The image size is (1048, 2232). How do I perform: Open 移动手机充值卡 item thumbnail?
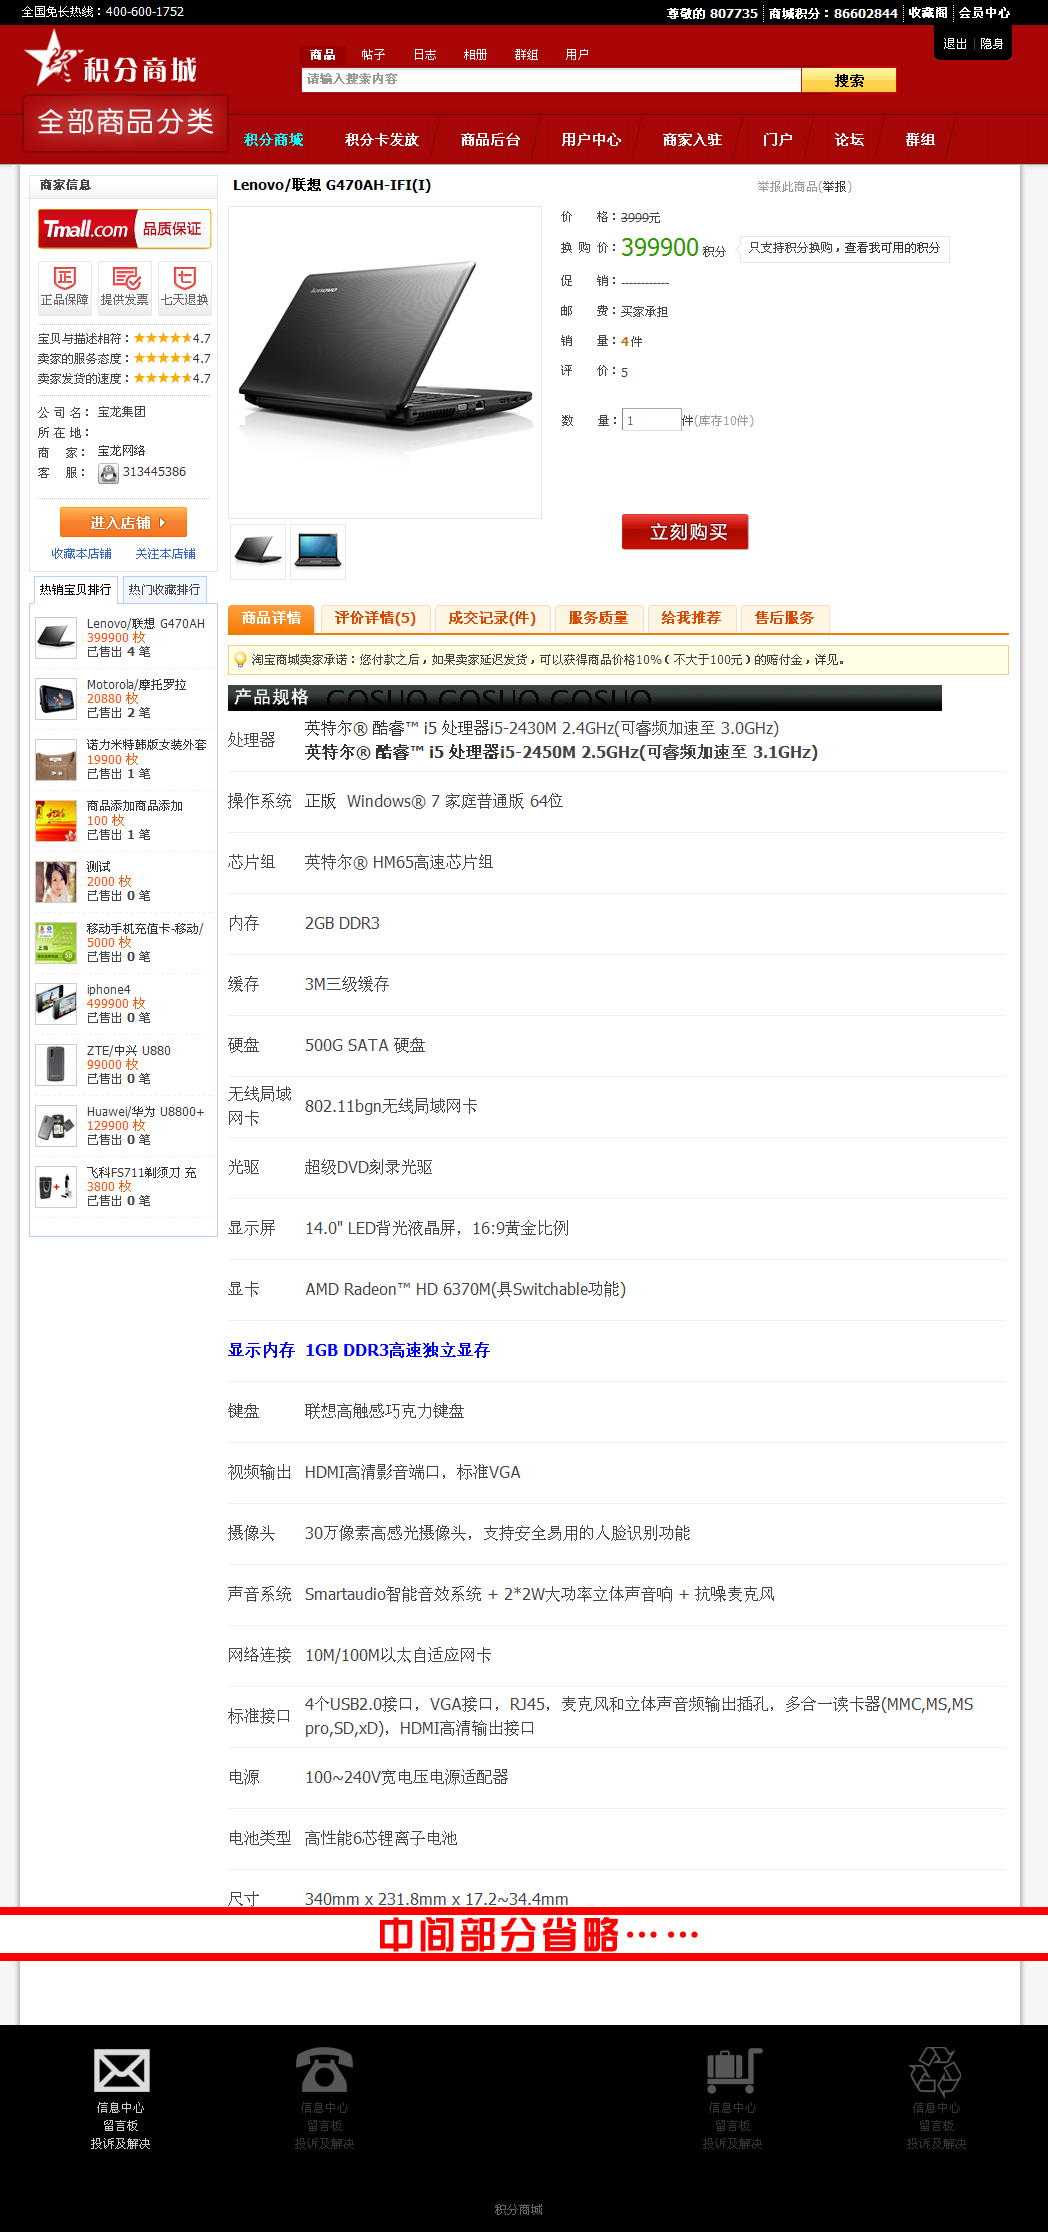coord(56,942)
